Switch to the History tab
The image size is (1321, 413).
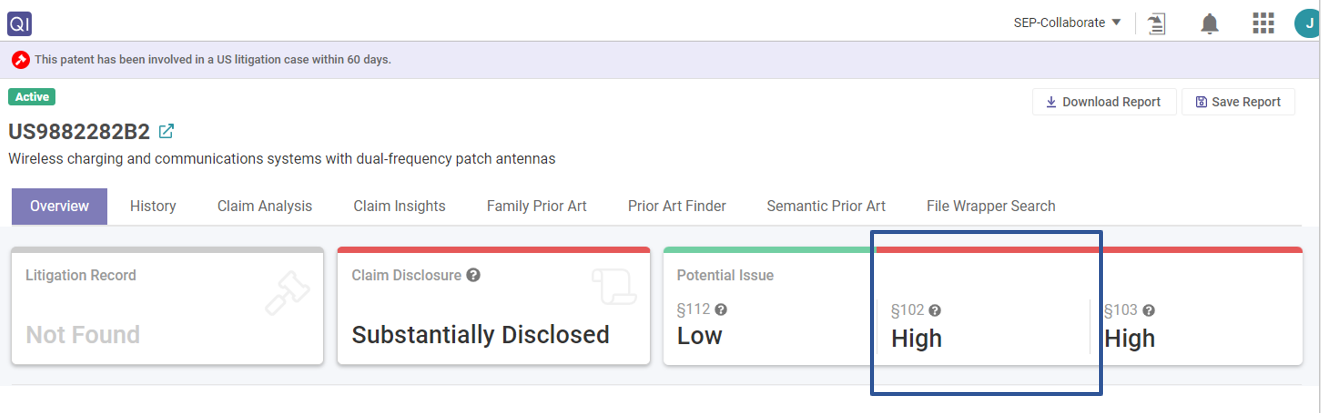(153, 206)
